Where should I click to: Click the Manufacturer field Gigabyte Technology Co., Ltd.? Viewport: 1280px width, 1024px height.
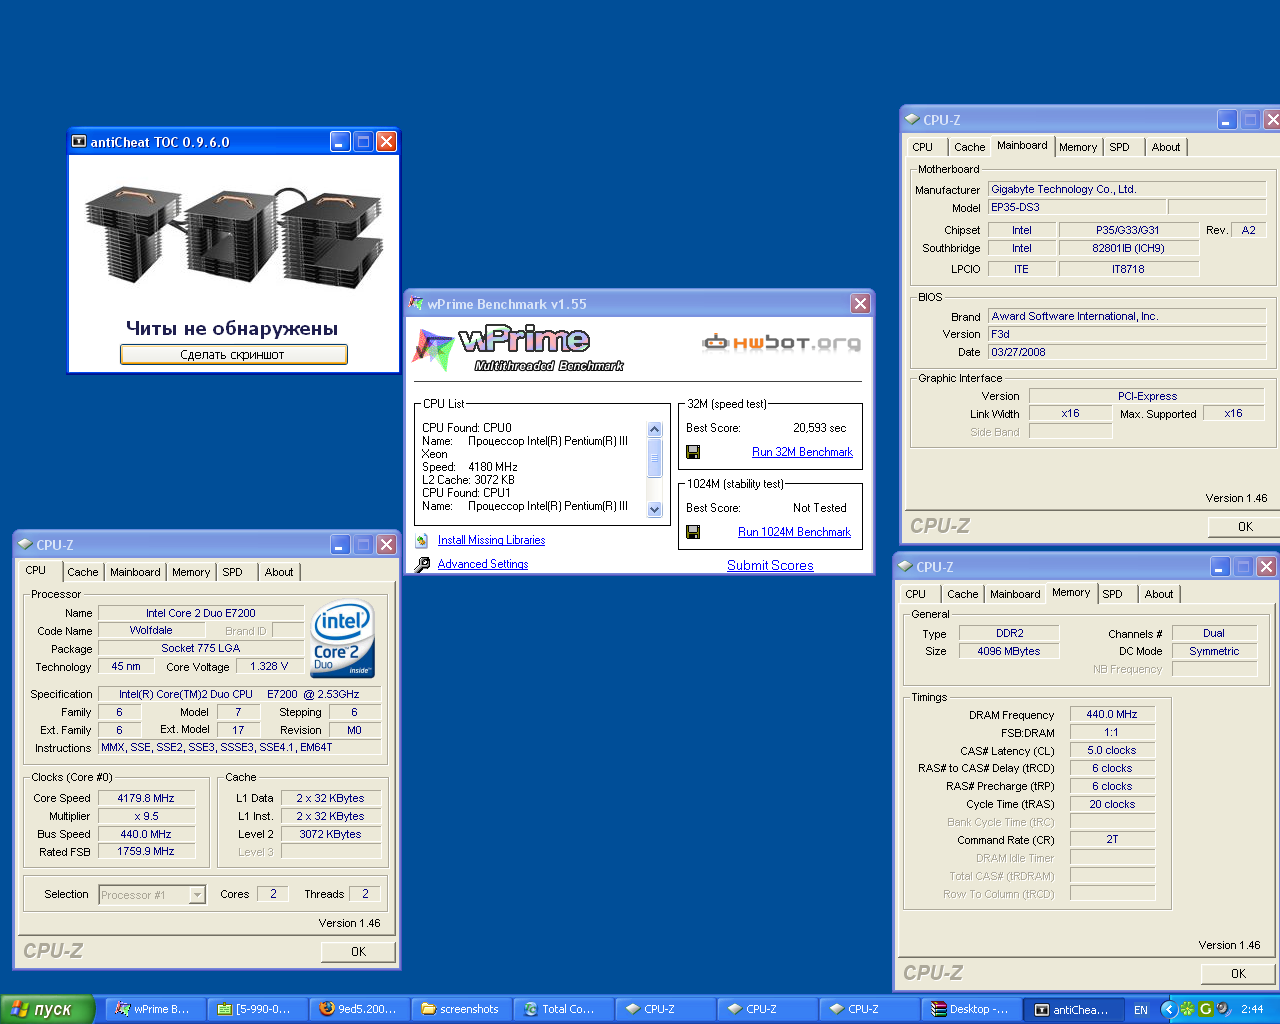point(1127,189)
